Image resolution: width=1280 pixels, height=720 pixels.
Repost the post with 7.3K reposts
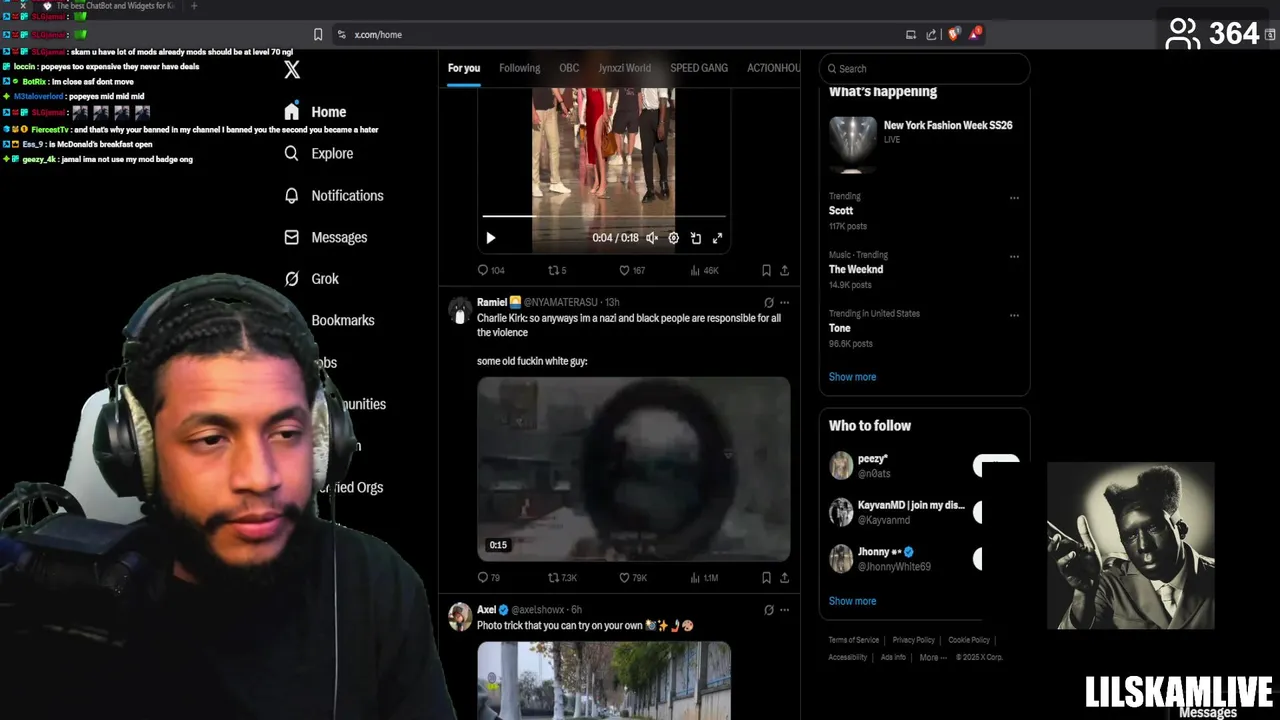562,577
